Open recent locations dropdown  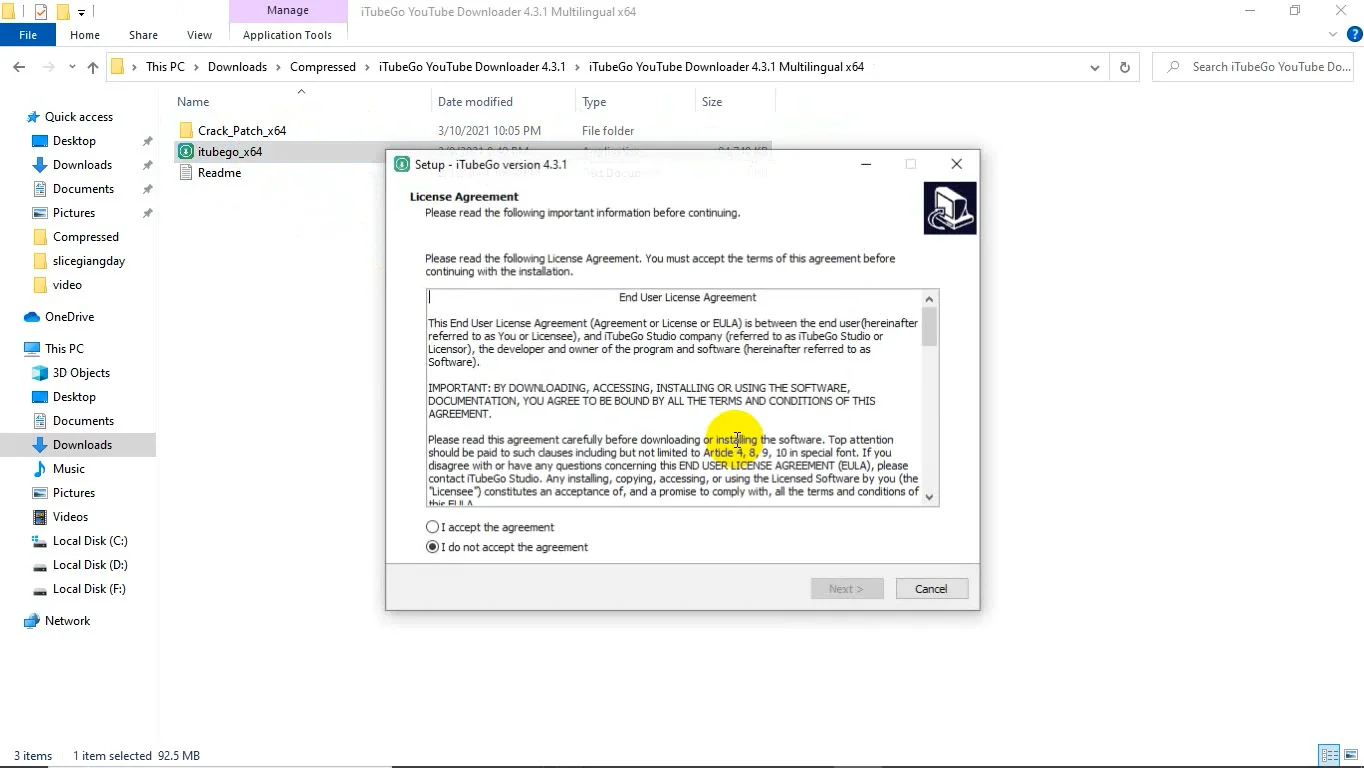click(x=72, y=67)
